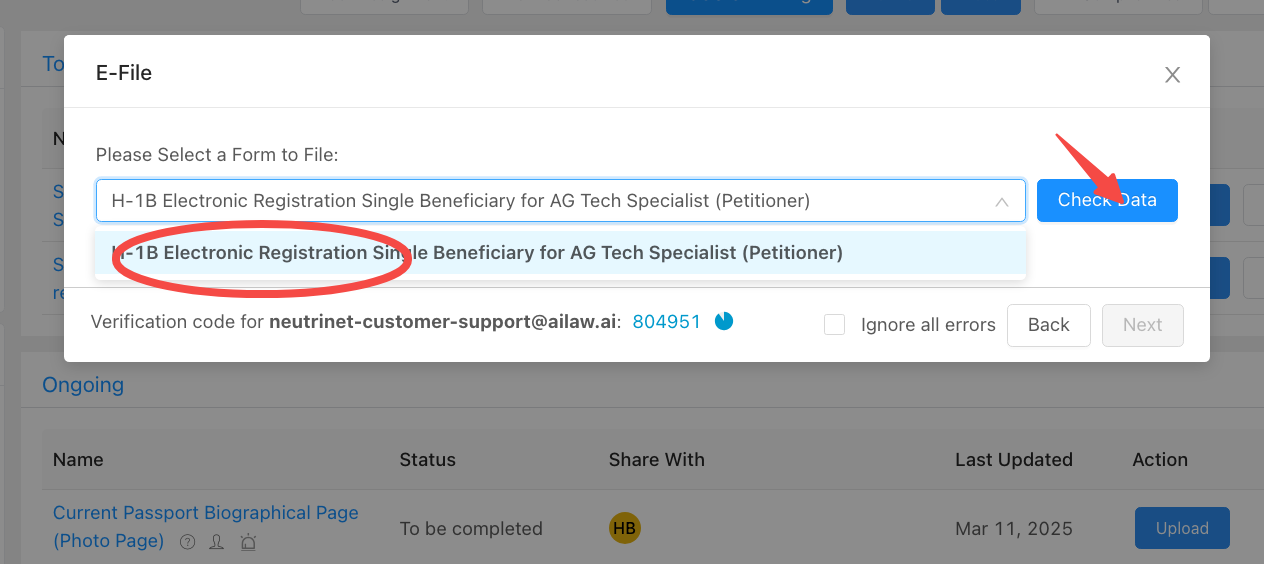Image resolution: width=1264 pixels, height=564 pixels.
Task: Click the Upload button for passport page
Action: (x=1181, y=528)
